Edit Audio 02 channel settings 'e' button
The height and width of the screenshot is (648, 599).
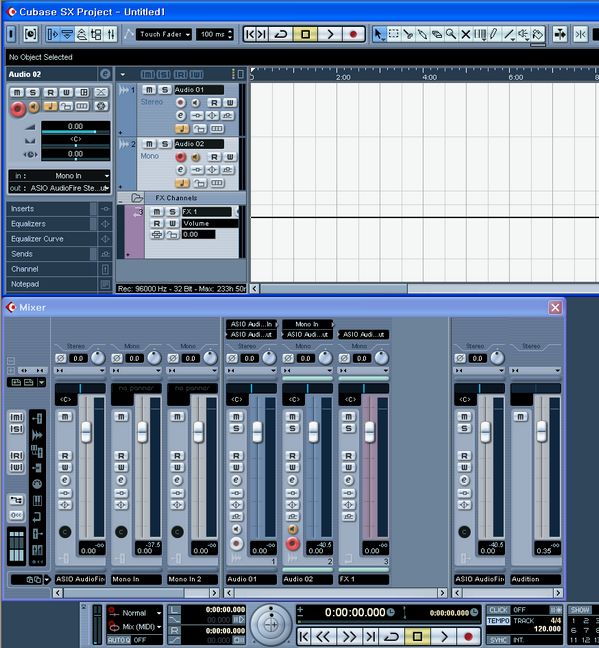(x=181, y=170)
